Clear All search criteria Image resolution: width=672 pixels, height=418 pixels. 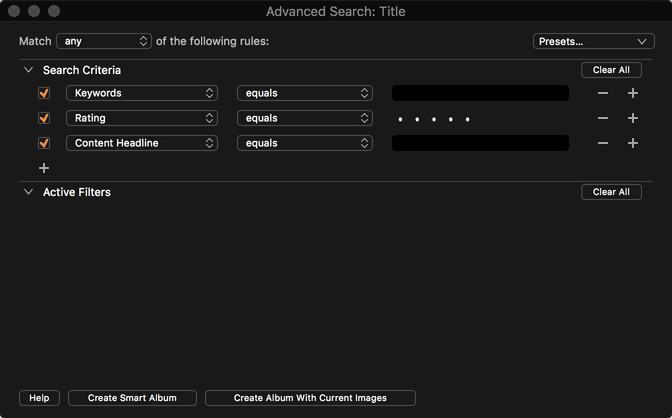click(611, 70)
